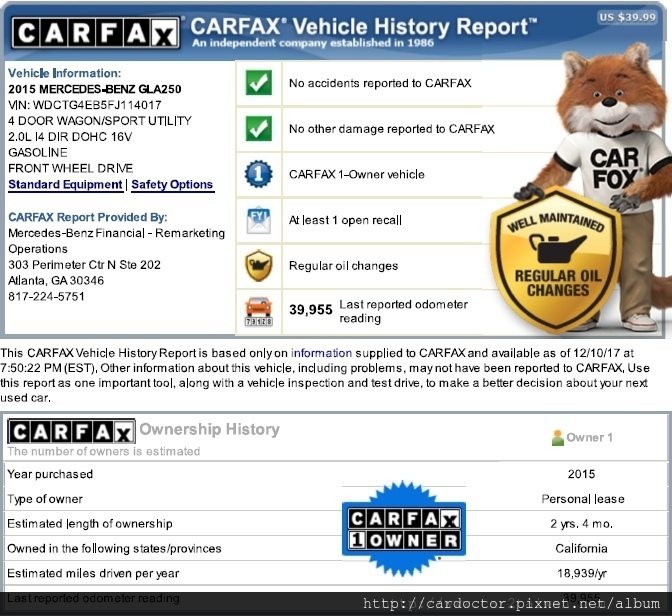Click the Owner 1 column label
The width and height of the screenshot is (672, 616).
click(x=589, y=438)
